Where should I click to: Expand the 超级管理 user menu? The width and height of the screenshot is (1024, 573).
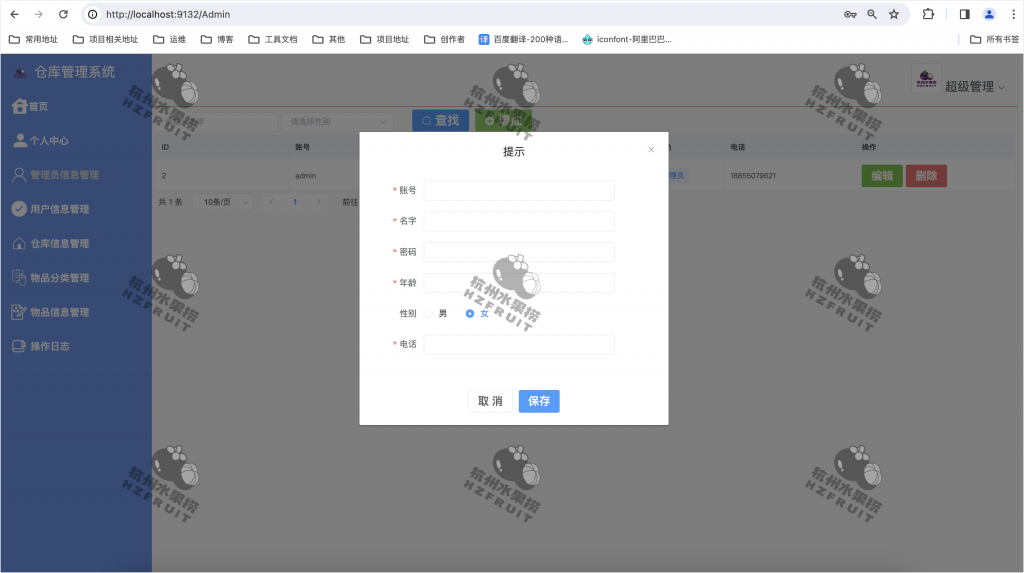pyautogui.click(x=974, y=86)
